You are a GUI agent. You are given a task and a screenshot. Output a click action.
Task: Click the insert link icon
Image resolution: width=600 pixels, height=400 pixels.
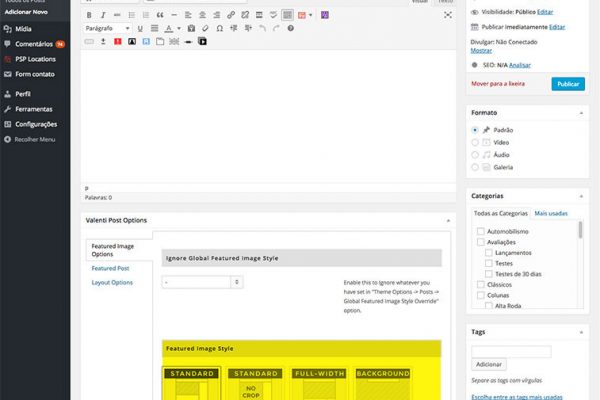(x=231, y=16)
